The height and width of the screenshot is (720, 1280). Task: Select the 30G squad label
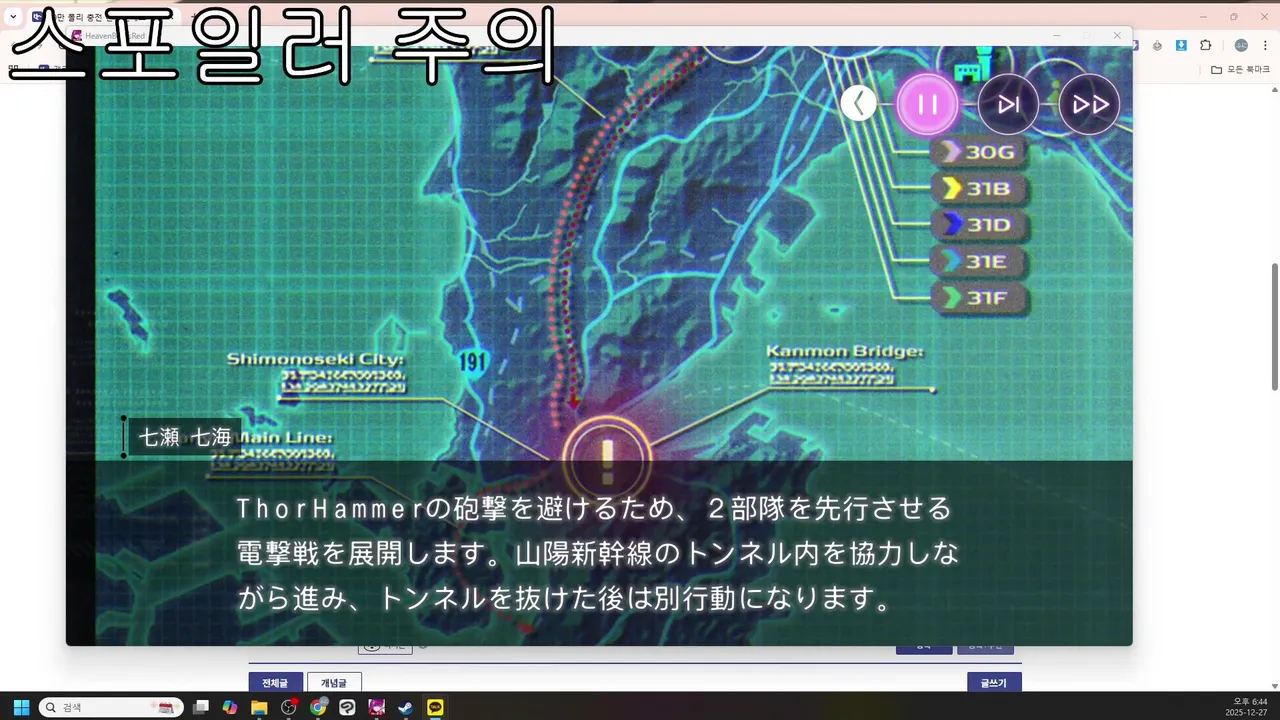(979, 152)
